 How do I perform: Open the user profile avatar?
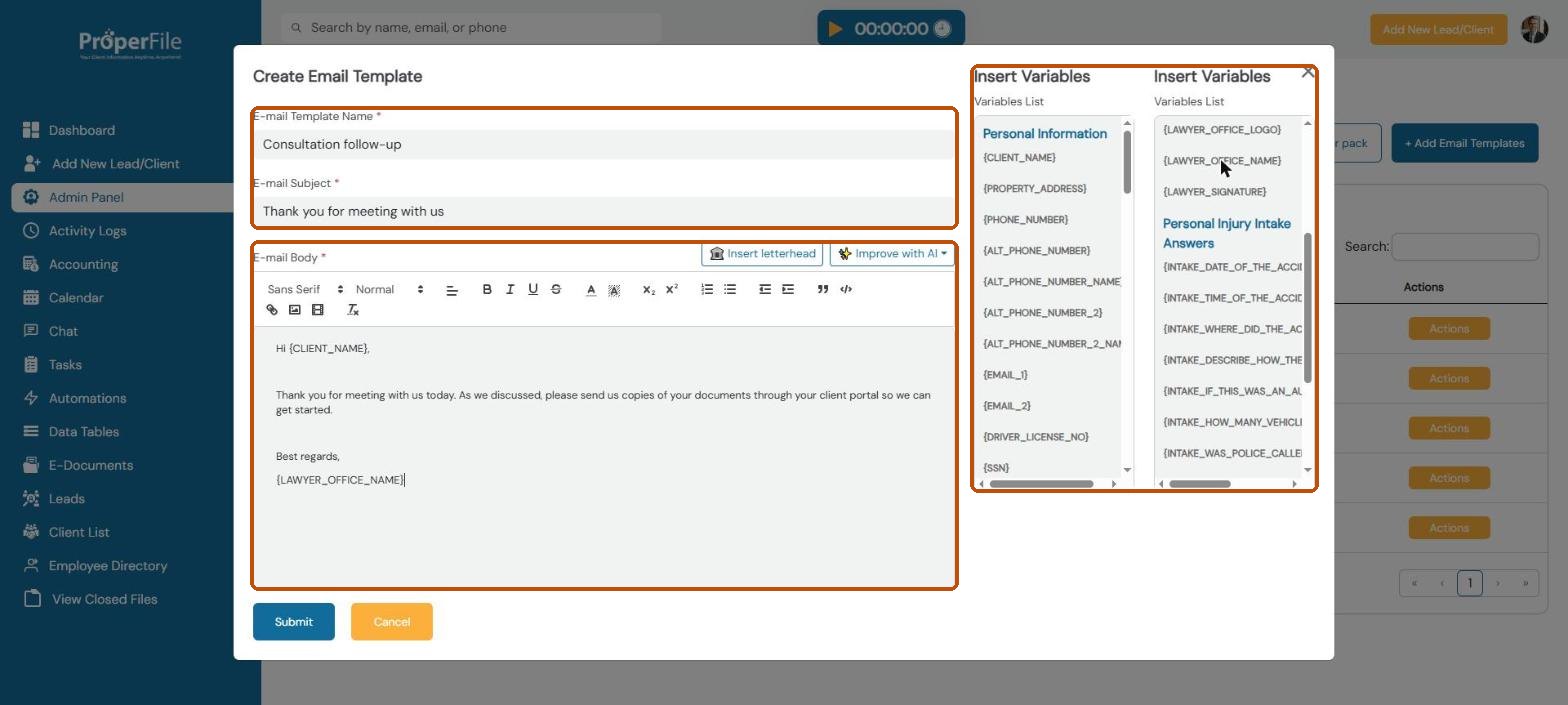[x=1534, y=29]
